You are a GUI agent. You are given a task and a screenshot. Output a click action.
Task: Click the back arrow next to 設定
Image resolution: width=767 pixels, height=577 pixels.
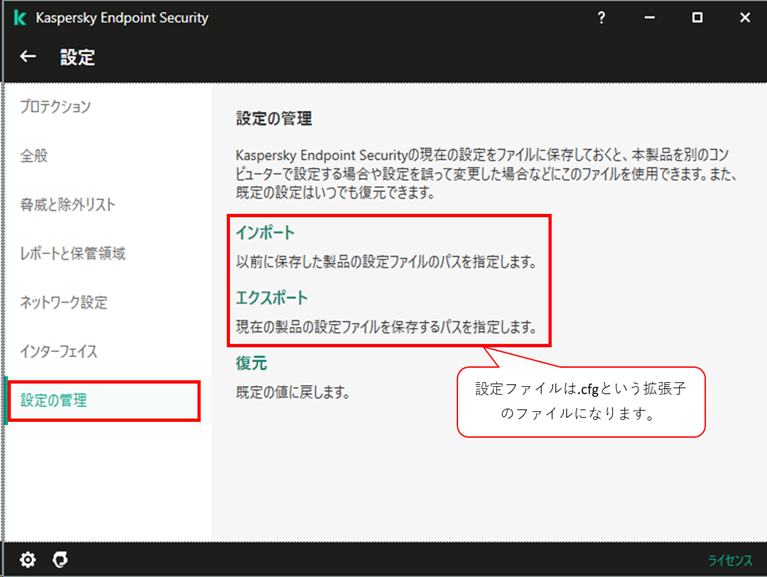(28, 57)
